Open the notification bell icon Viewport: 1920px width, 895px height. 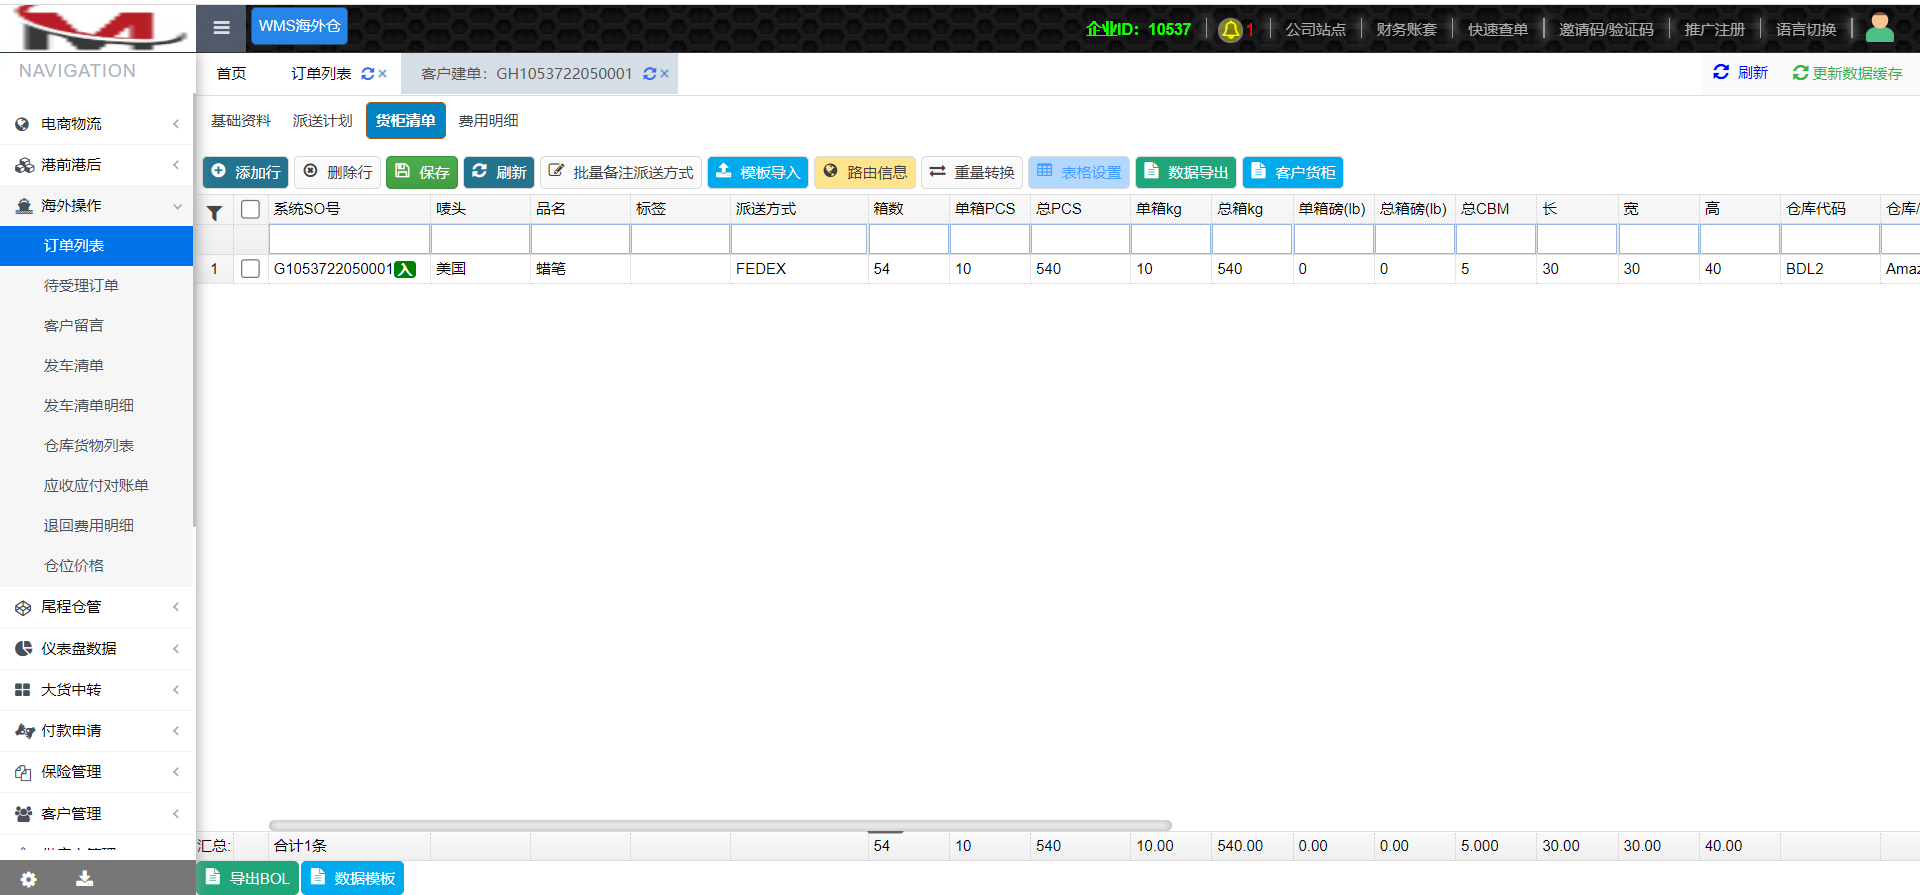coord(1231,30)
